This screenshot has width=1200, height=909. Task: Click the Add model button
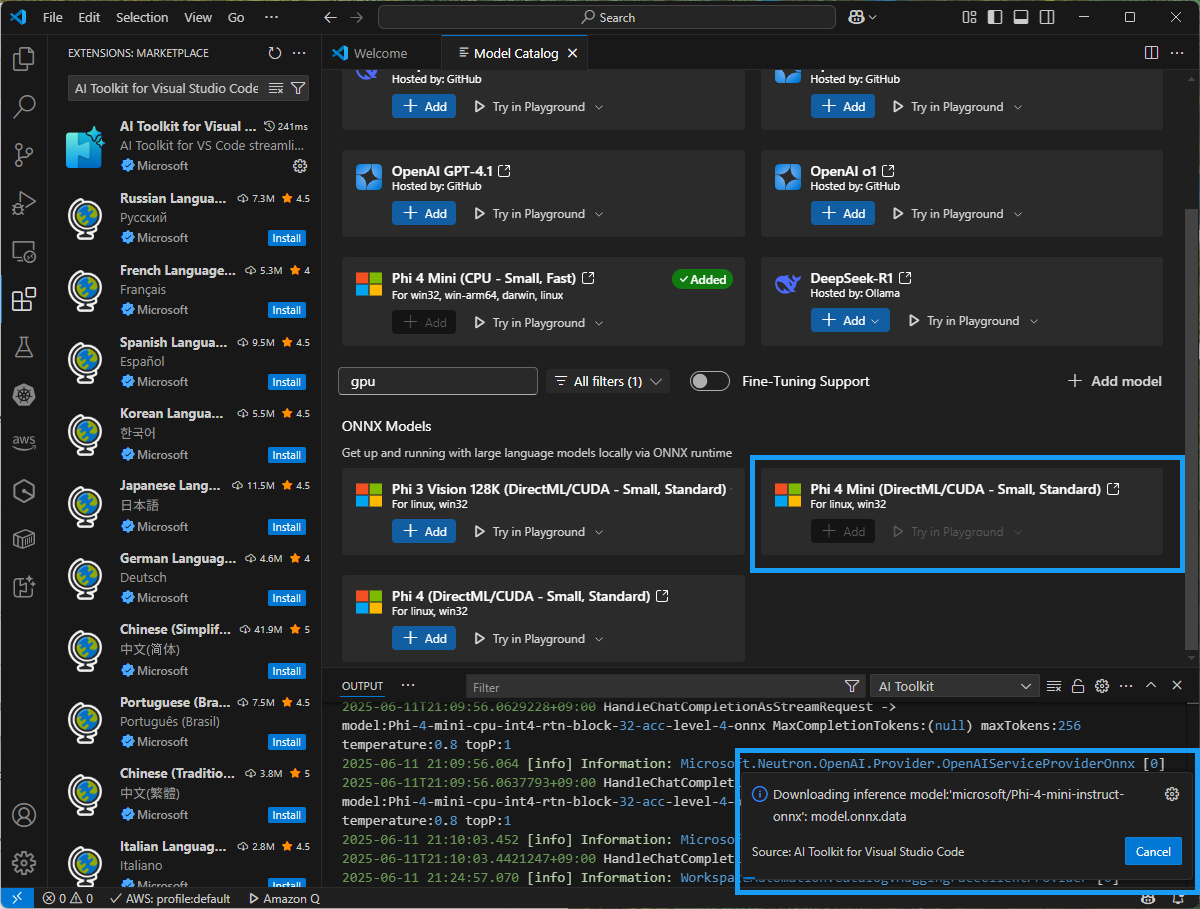tap(1115, 381)
